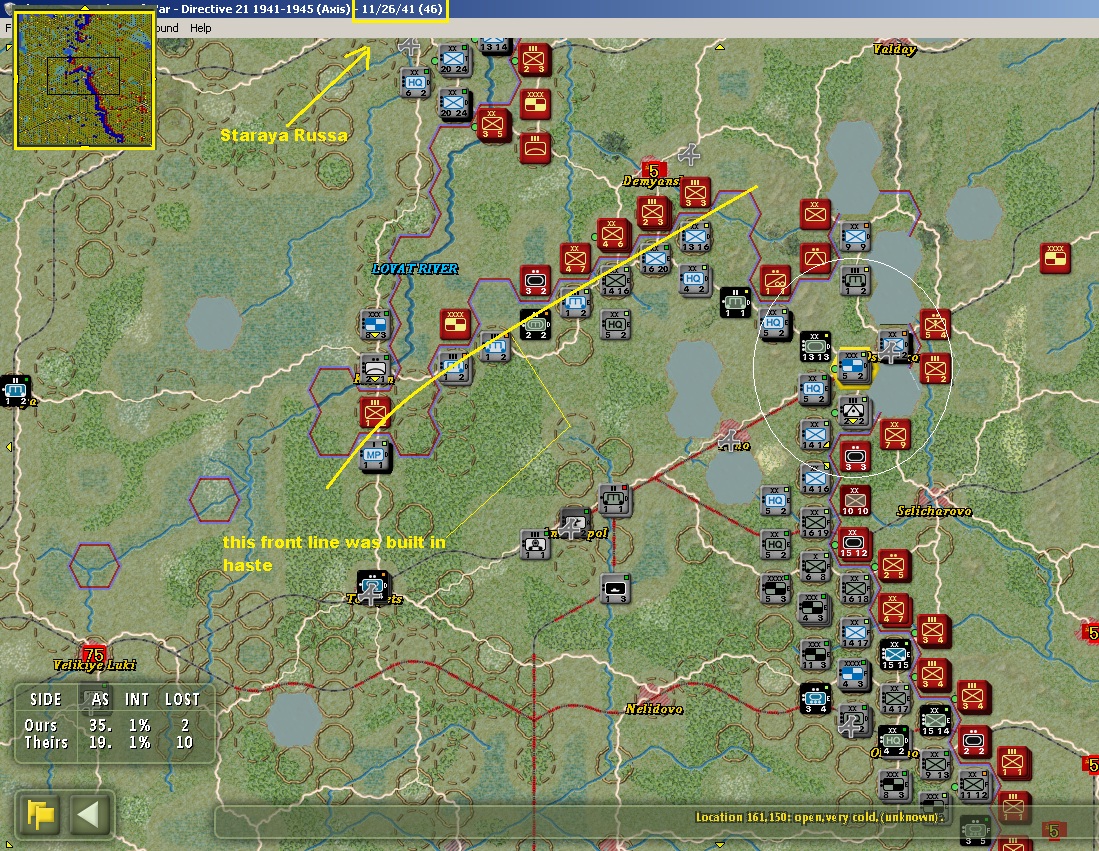This screenshot has width=1099, height=851.
Task: Select the red armored unit 3 3
Action: (x=855, y=458)
